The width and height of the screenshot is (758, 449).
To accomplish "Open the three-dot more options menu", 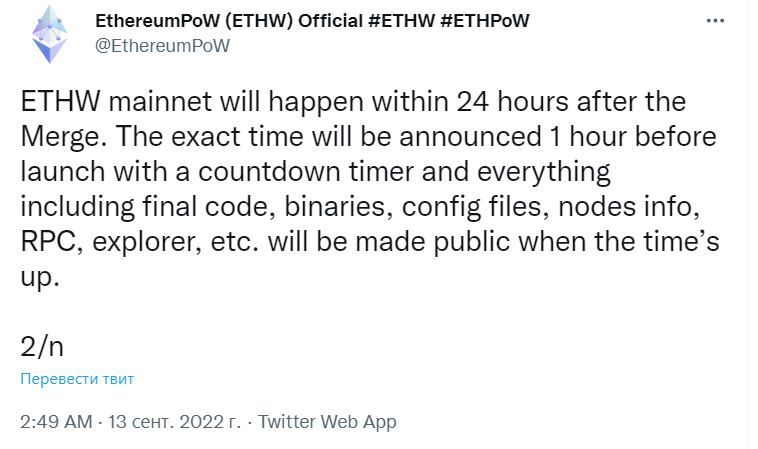I will pyautogui.click(x=715, y=21).
